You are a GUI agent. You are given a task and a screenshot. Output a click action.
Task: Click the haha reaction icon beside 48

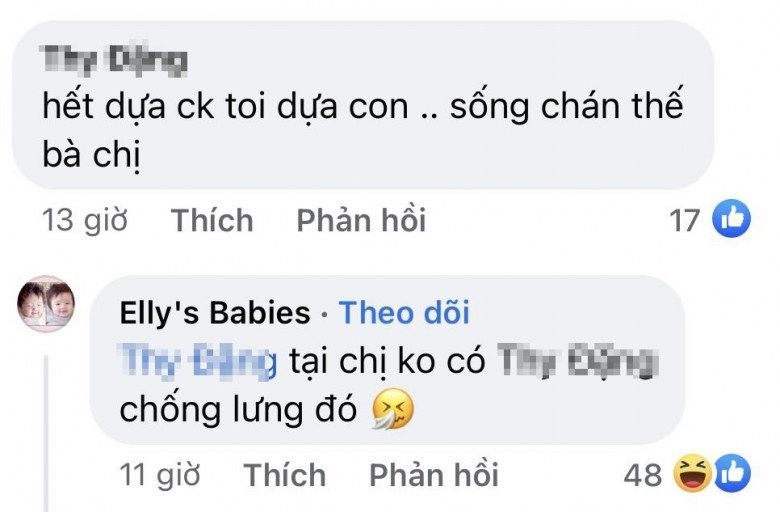click(x=694, y=475)
